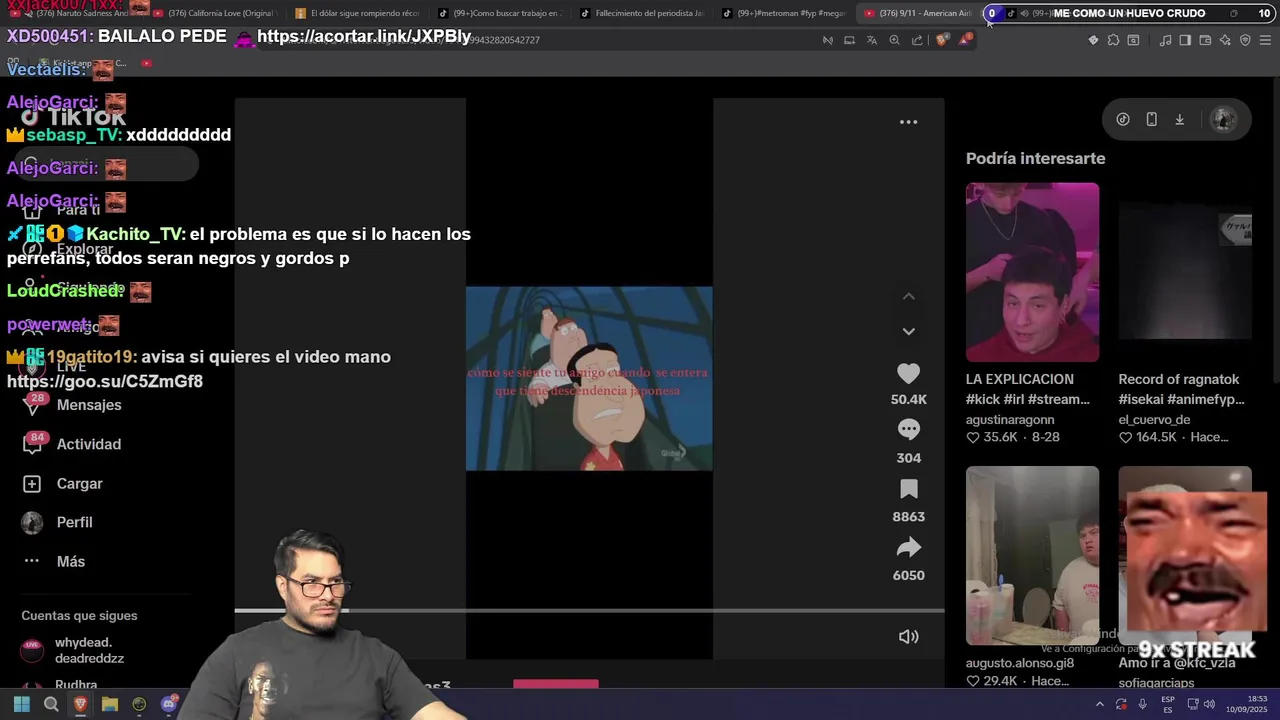Open the augusto.alonso.gi8 video thumbnail
The image size is (1280, 720).
tap(1032, 555)
